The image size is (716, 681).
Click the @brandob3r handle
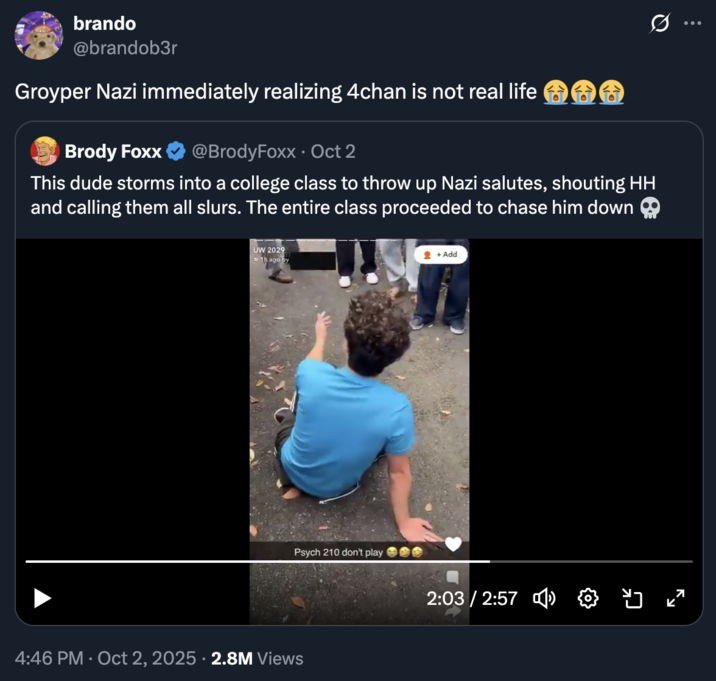pos(126,46)
